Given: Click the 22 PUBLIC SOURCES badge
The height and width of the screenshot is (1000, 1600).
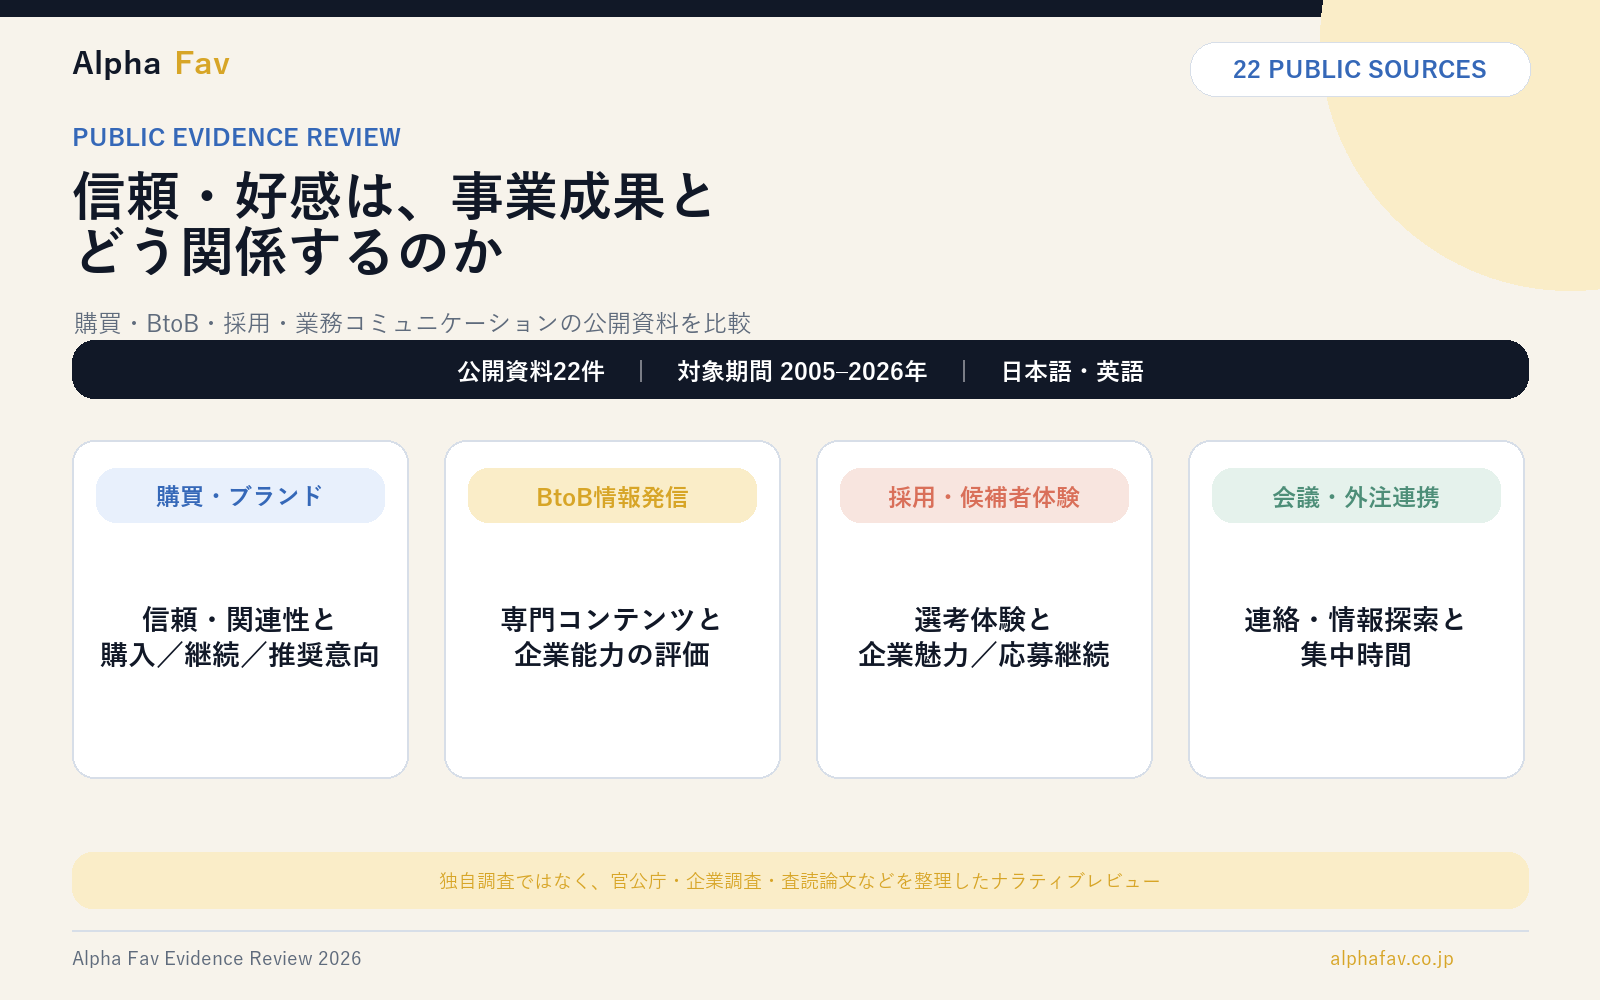Looking at the screenshot, I should click(1360, 69).
